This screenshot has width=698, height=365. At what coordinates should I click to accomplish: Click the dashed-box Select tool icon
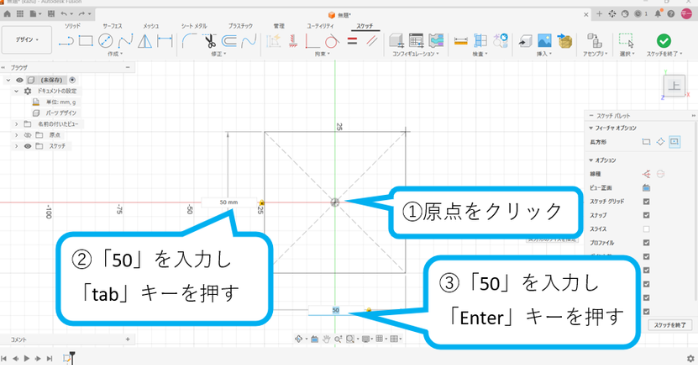click(625, 41)
